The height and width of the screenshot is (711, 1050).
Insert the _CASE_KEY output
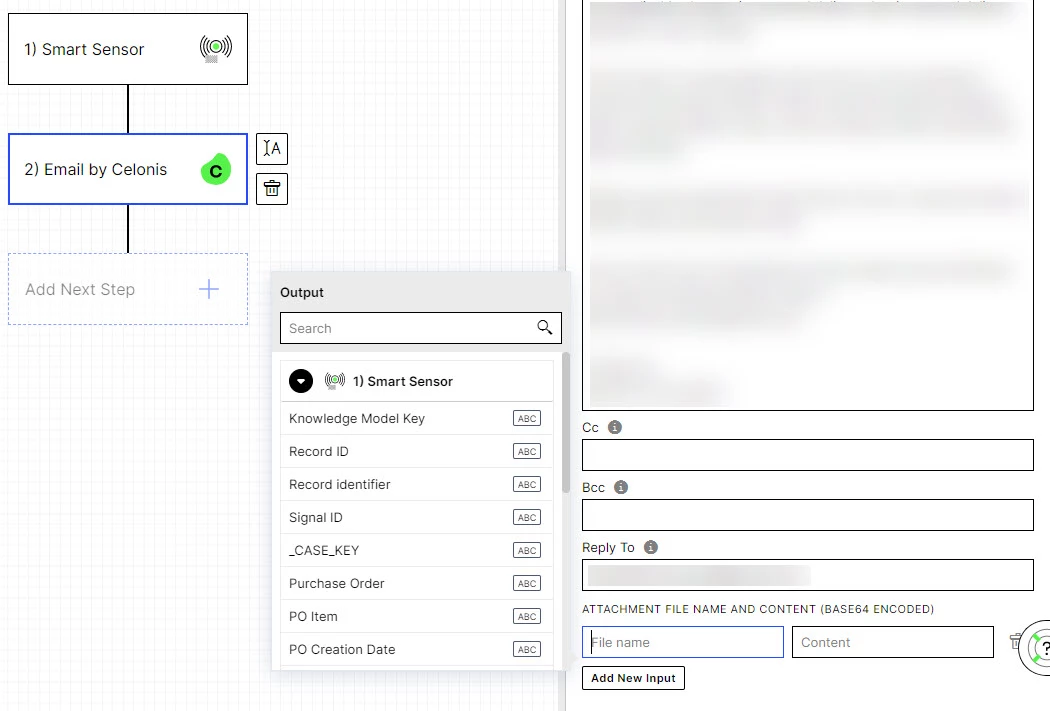[417, 550]
